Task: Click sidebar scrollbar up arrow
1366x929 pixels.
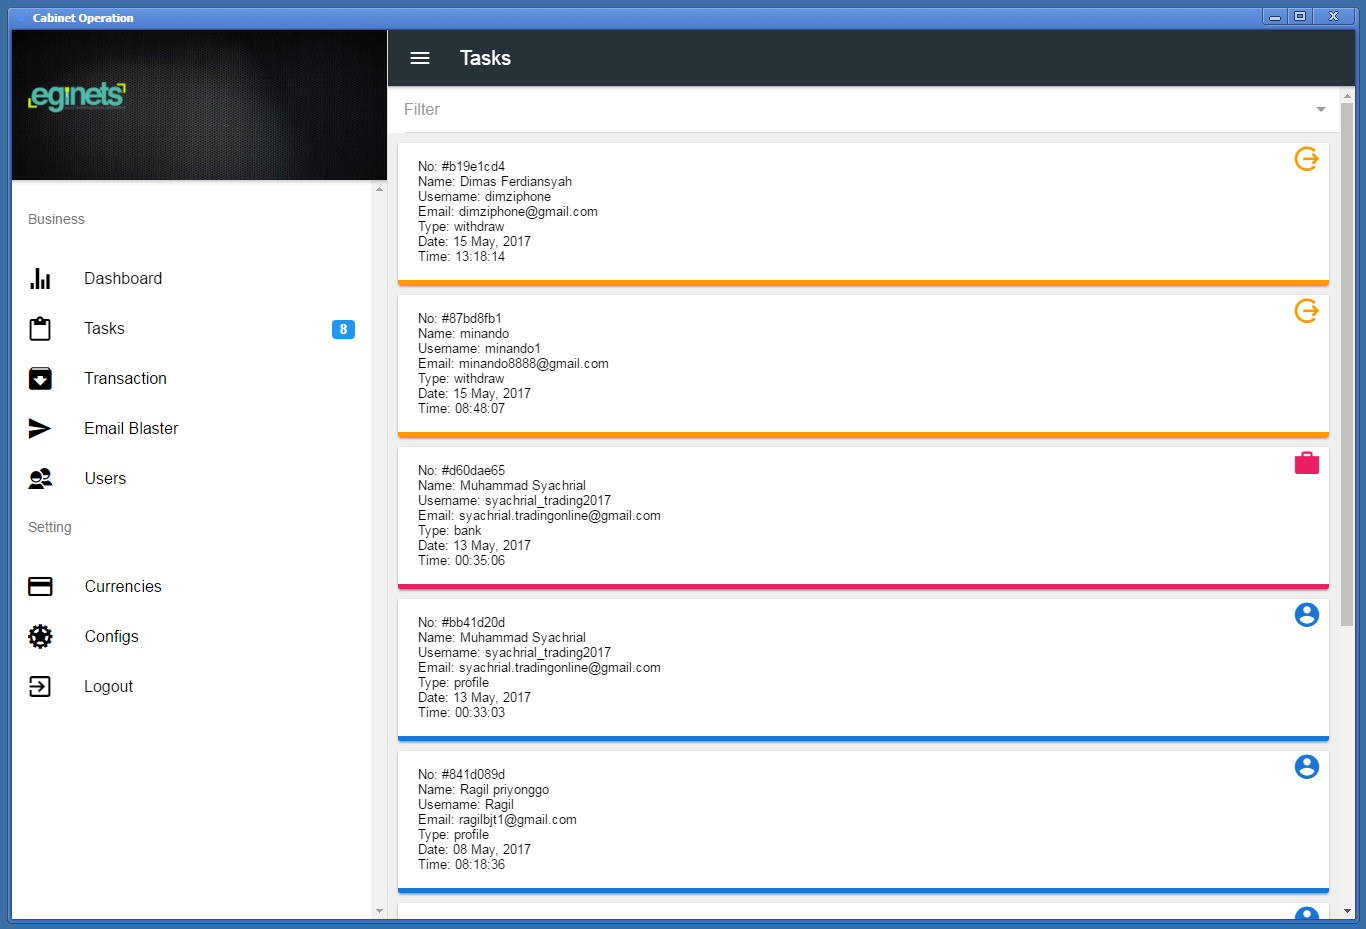Action: (379, 189)
